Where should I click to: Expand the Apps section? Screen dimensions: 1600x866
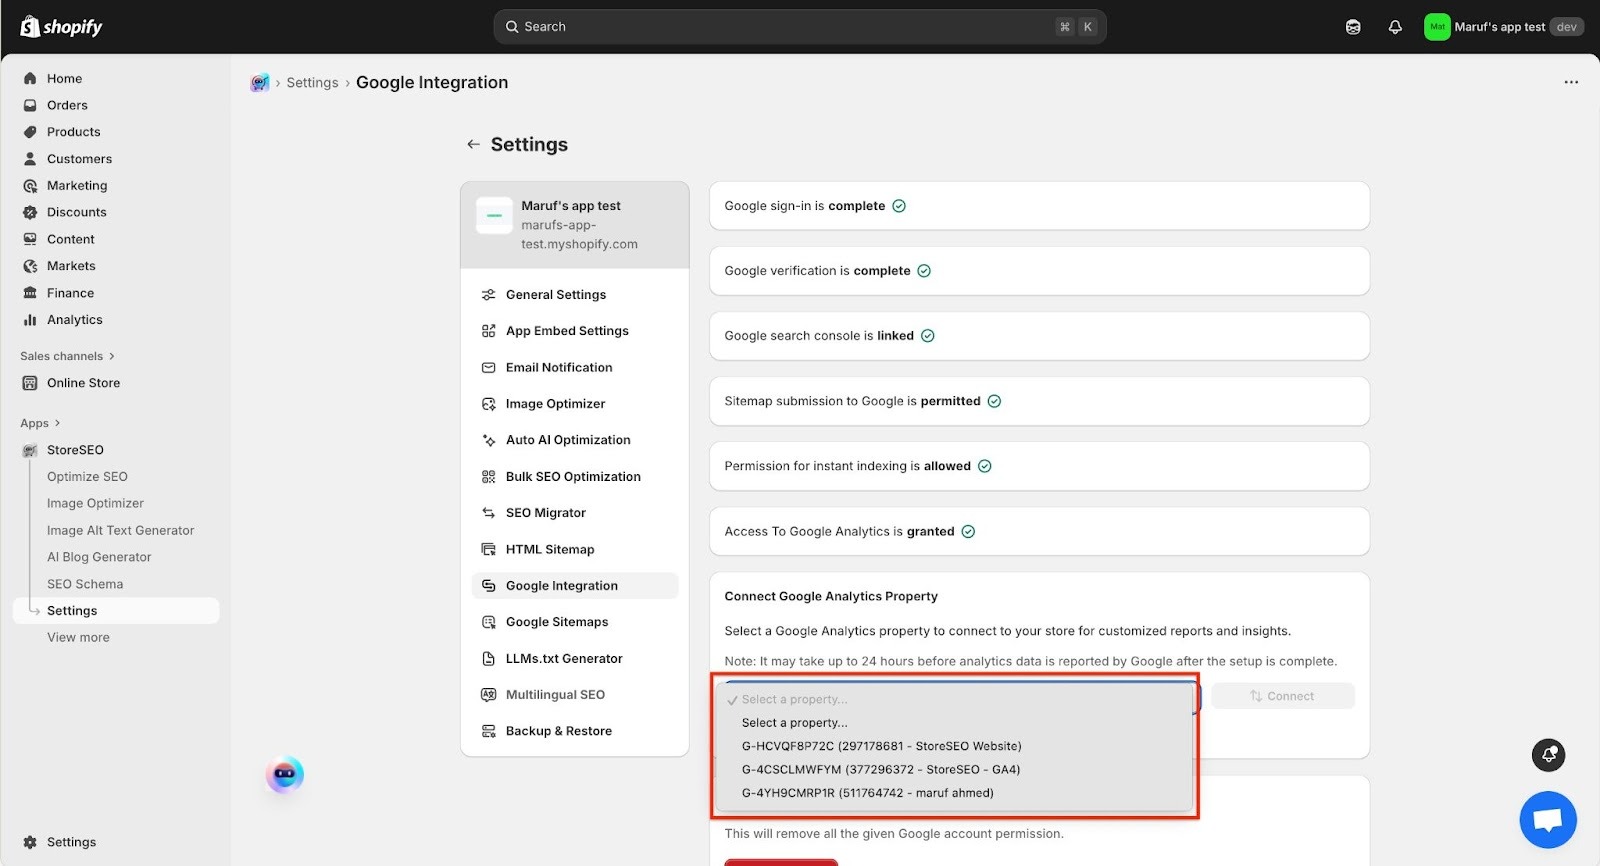[40, 423]
